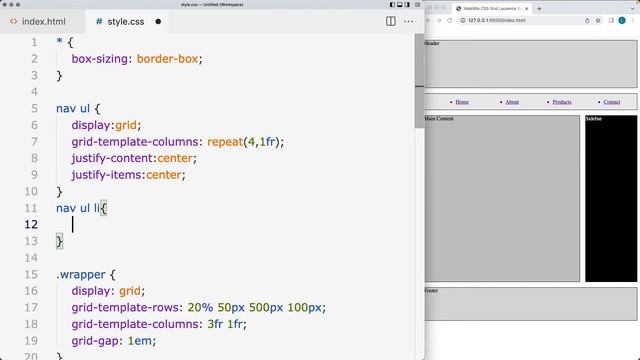This screenshot has height=360, width=640.
Task: Click the CSS hash icon on the style.css tab
Action: click(x=99, y=21)
